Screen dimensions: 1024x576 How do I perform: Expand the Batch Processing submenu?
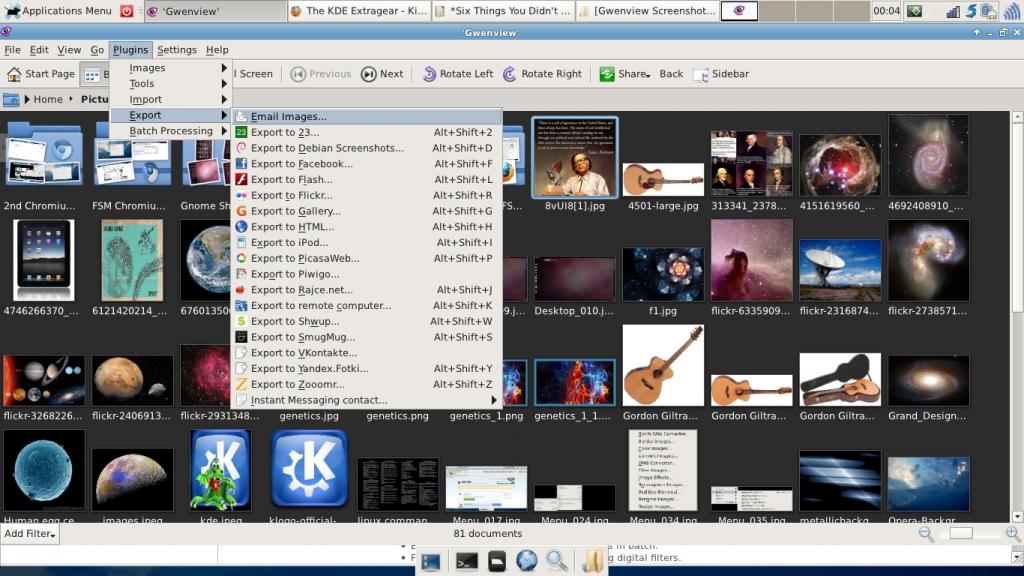[170, 131]
